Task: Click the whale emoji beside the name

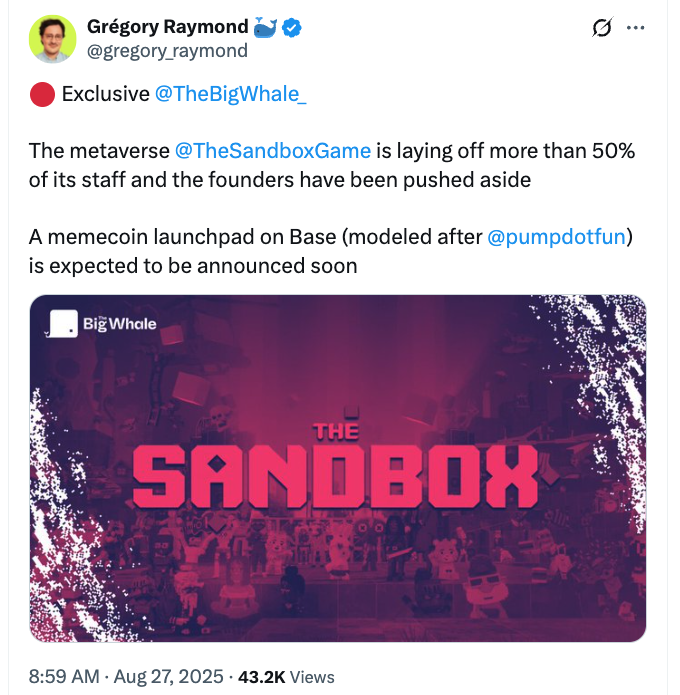Action: 263,29
